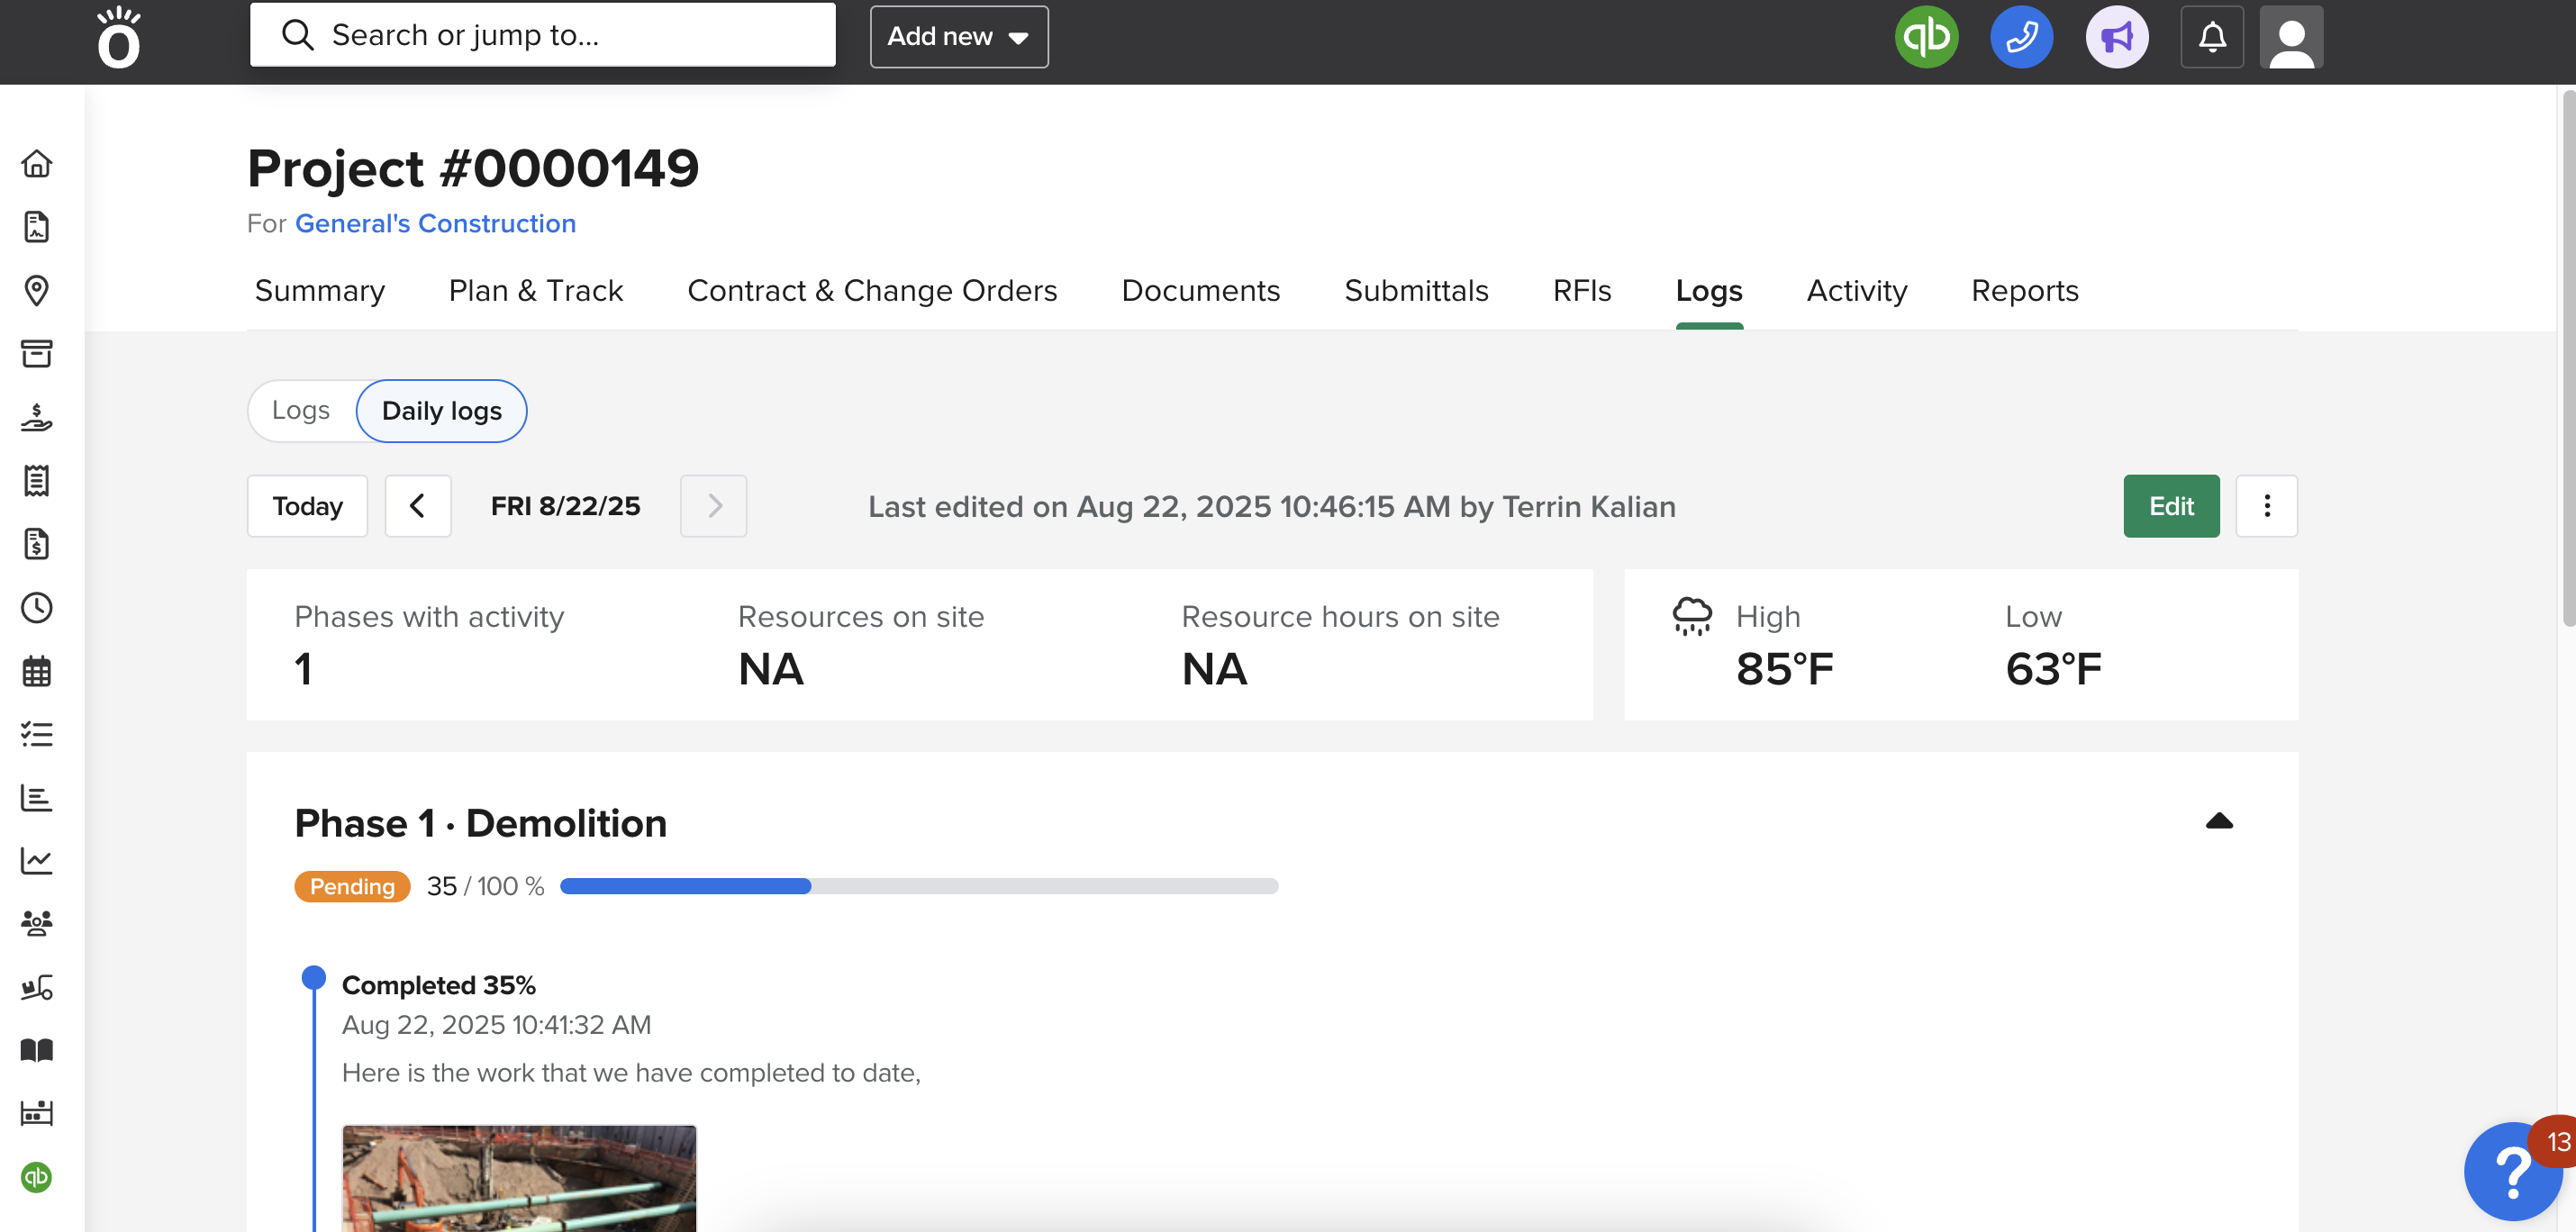
Task: Open the notifications bell
Action: pos(2211,38)
